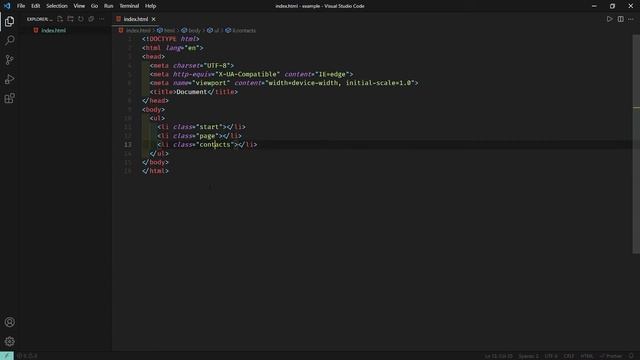Click the CRLF end-of-line indicator
This screenshot has width=640, height=360.
coord(569,356)
